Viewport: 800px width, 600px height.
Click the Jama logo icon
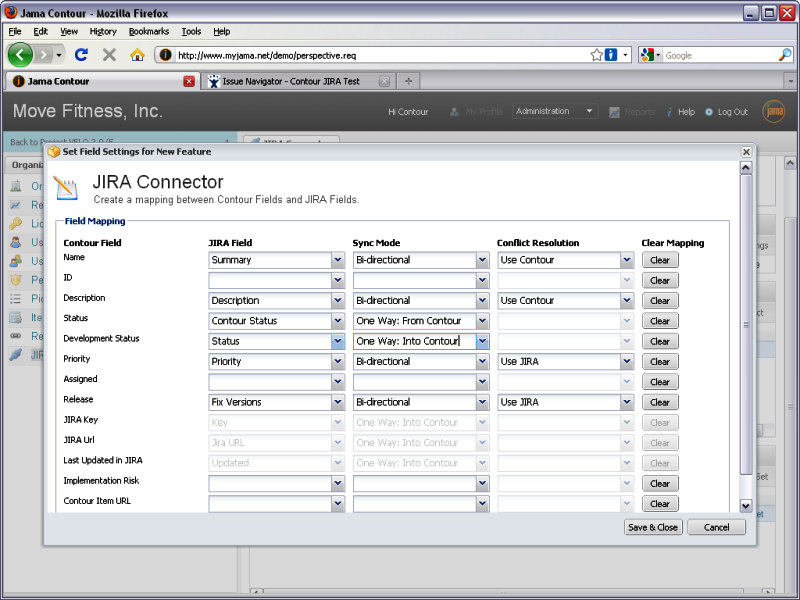click(773, 111)
